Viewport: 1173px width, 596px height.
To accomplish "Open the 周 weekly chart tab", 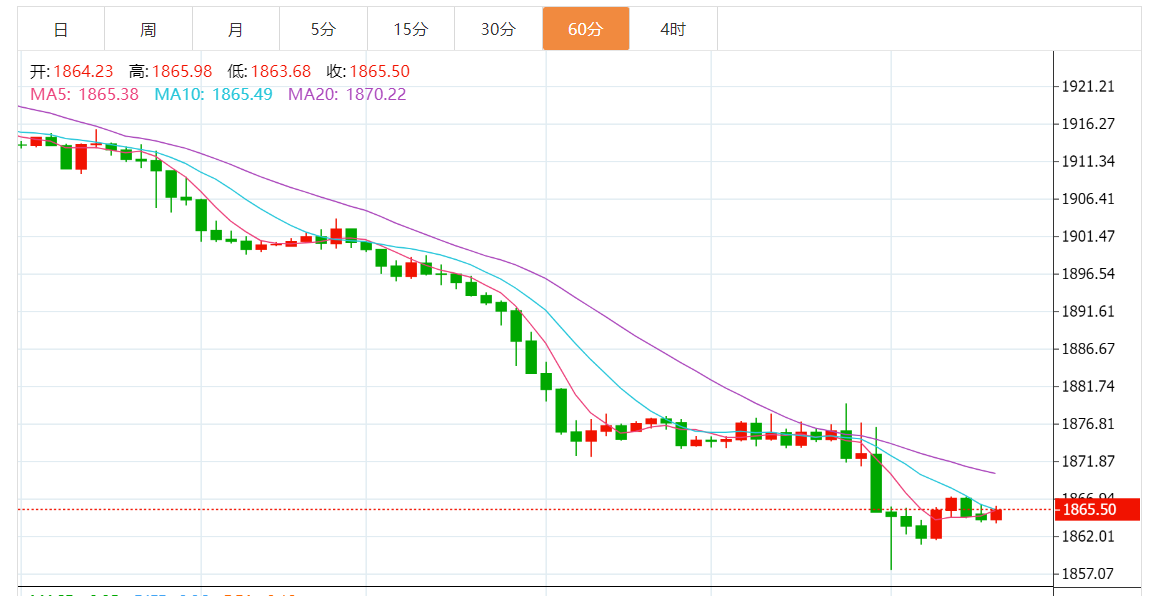I will click(148, 29).
